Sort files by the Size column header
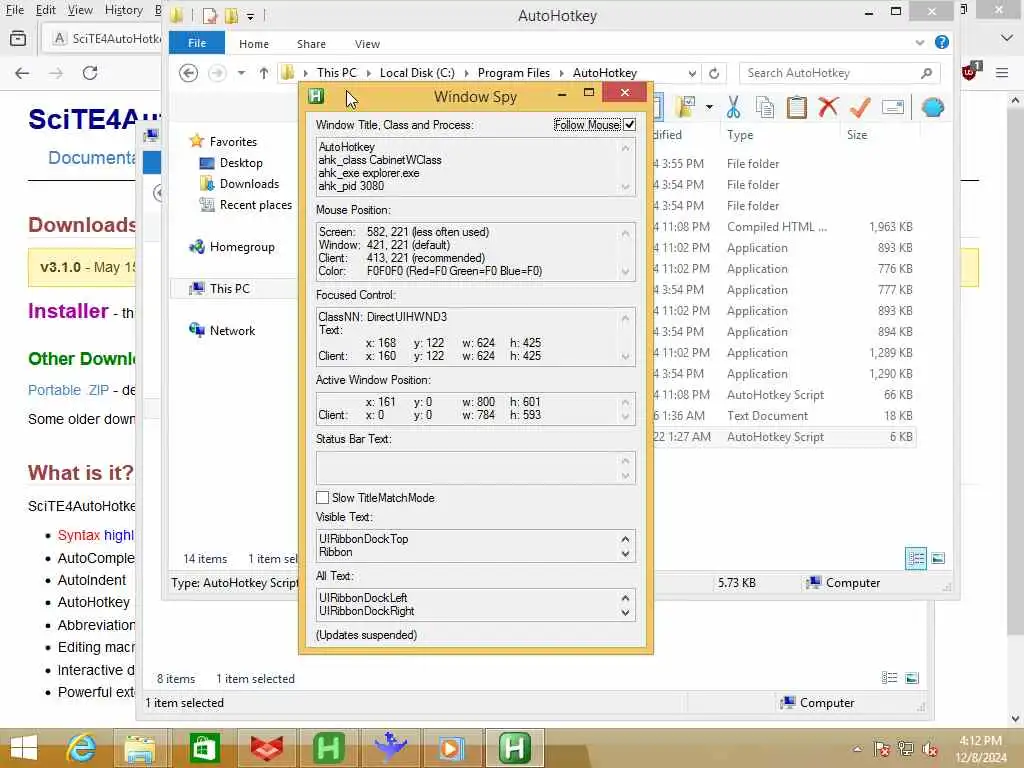Screen dimensions: 1024x768 (x=857, y=135)
